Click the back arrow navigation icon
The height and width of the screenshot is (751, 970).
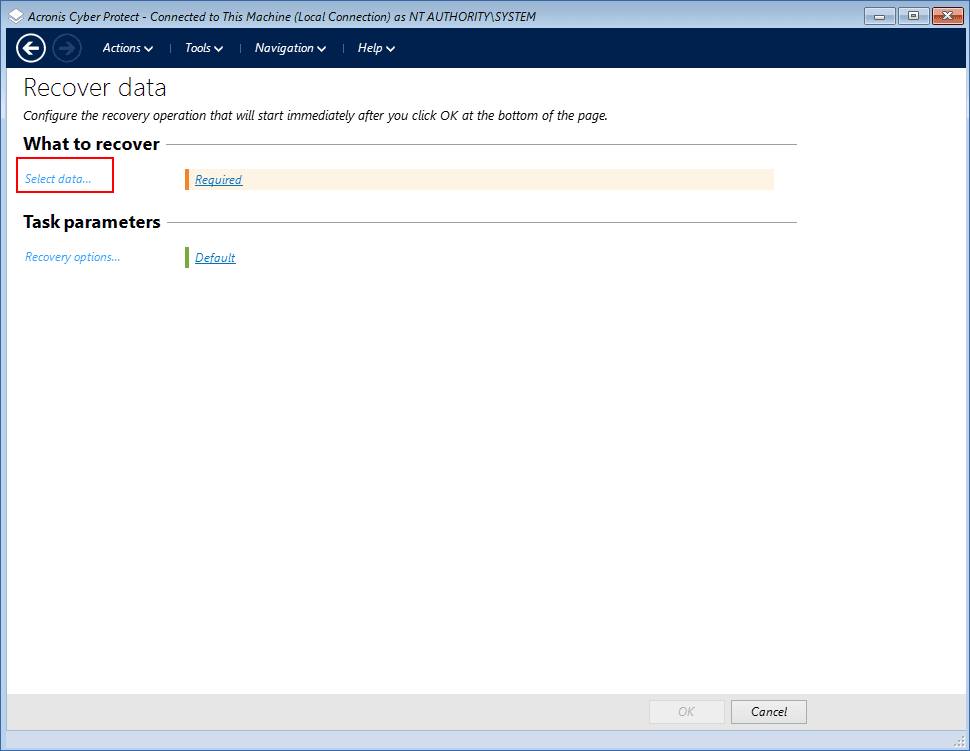click(x=31, y=48)
